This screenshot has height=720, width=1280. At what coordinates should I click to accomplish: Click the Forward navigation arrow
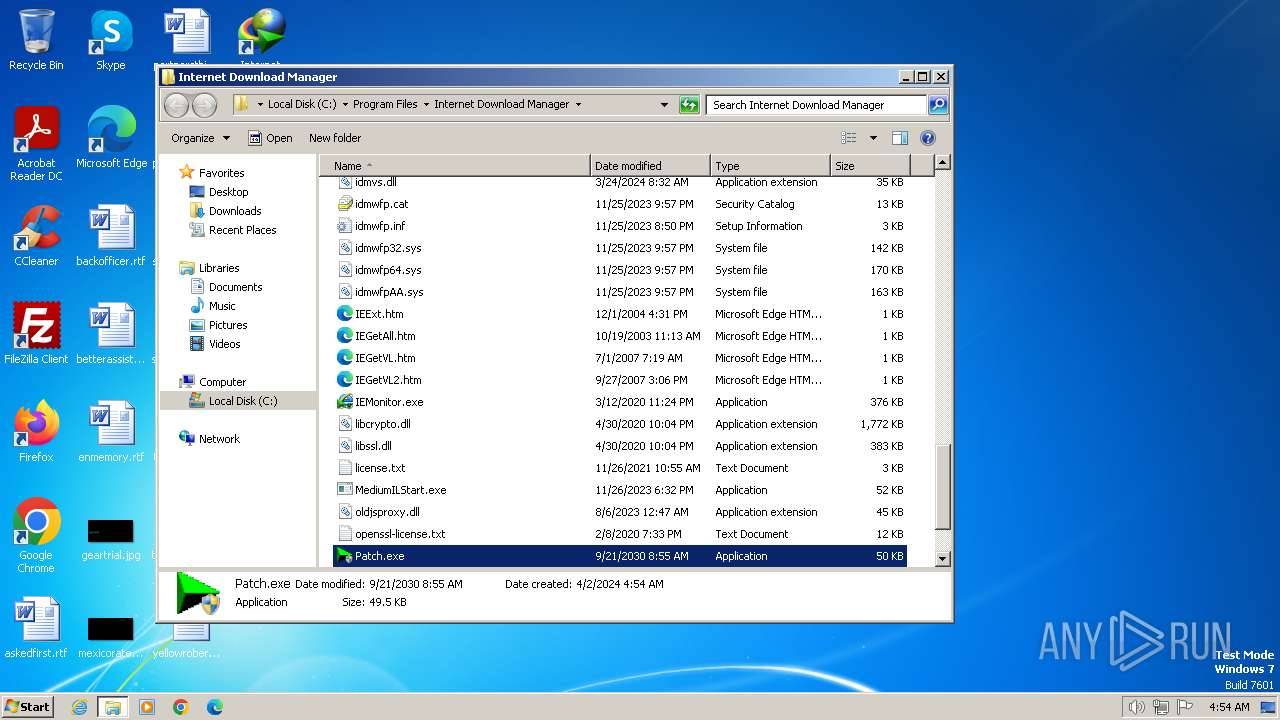[204, 105]
